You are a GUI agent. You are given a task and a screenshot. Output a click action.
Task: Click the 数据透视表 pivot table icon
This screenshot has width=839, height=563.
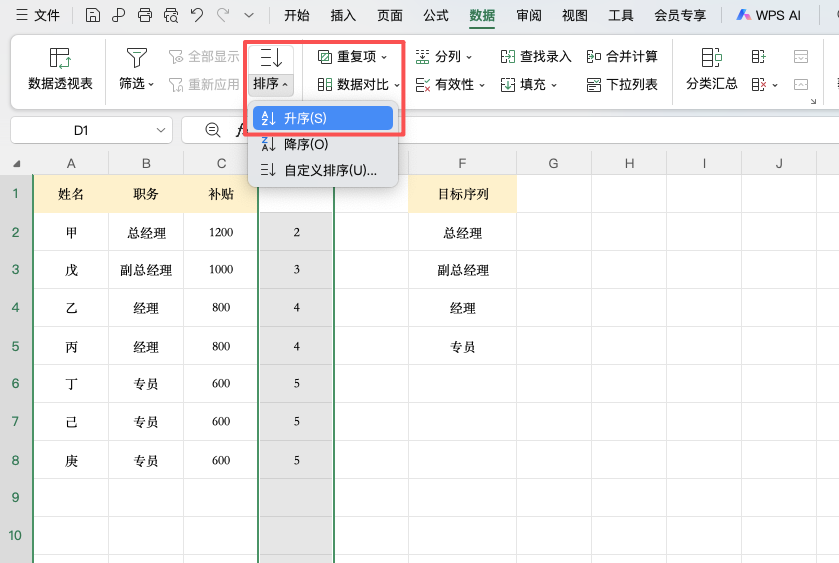[60, 58]
